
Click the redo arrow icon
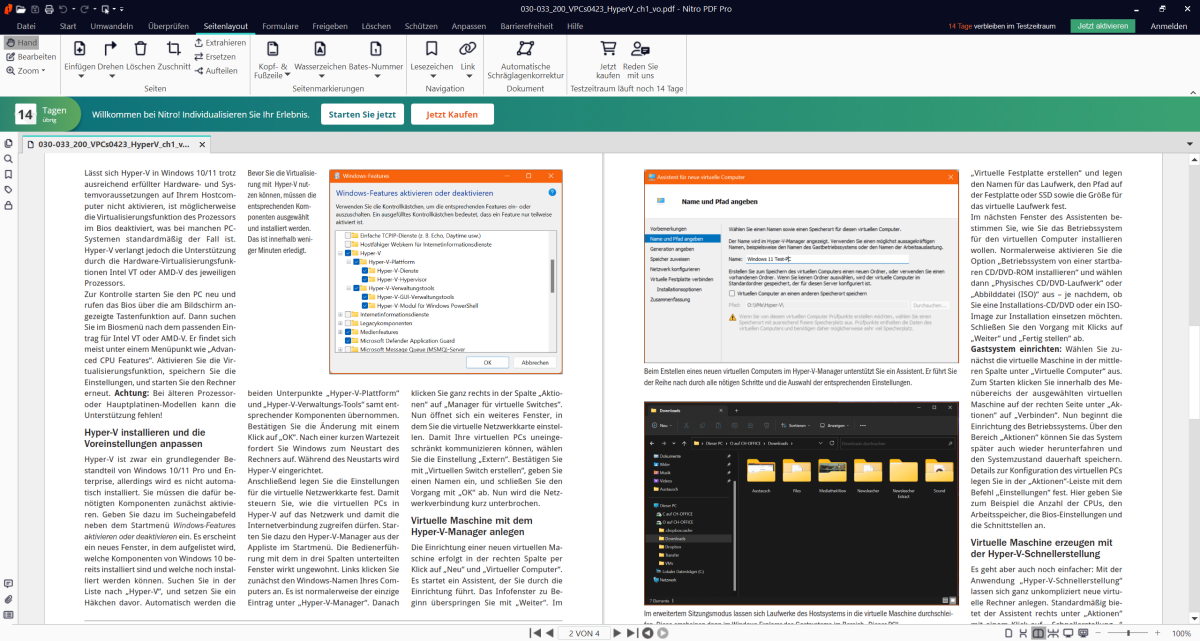84,9
